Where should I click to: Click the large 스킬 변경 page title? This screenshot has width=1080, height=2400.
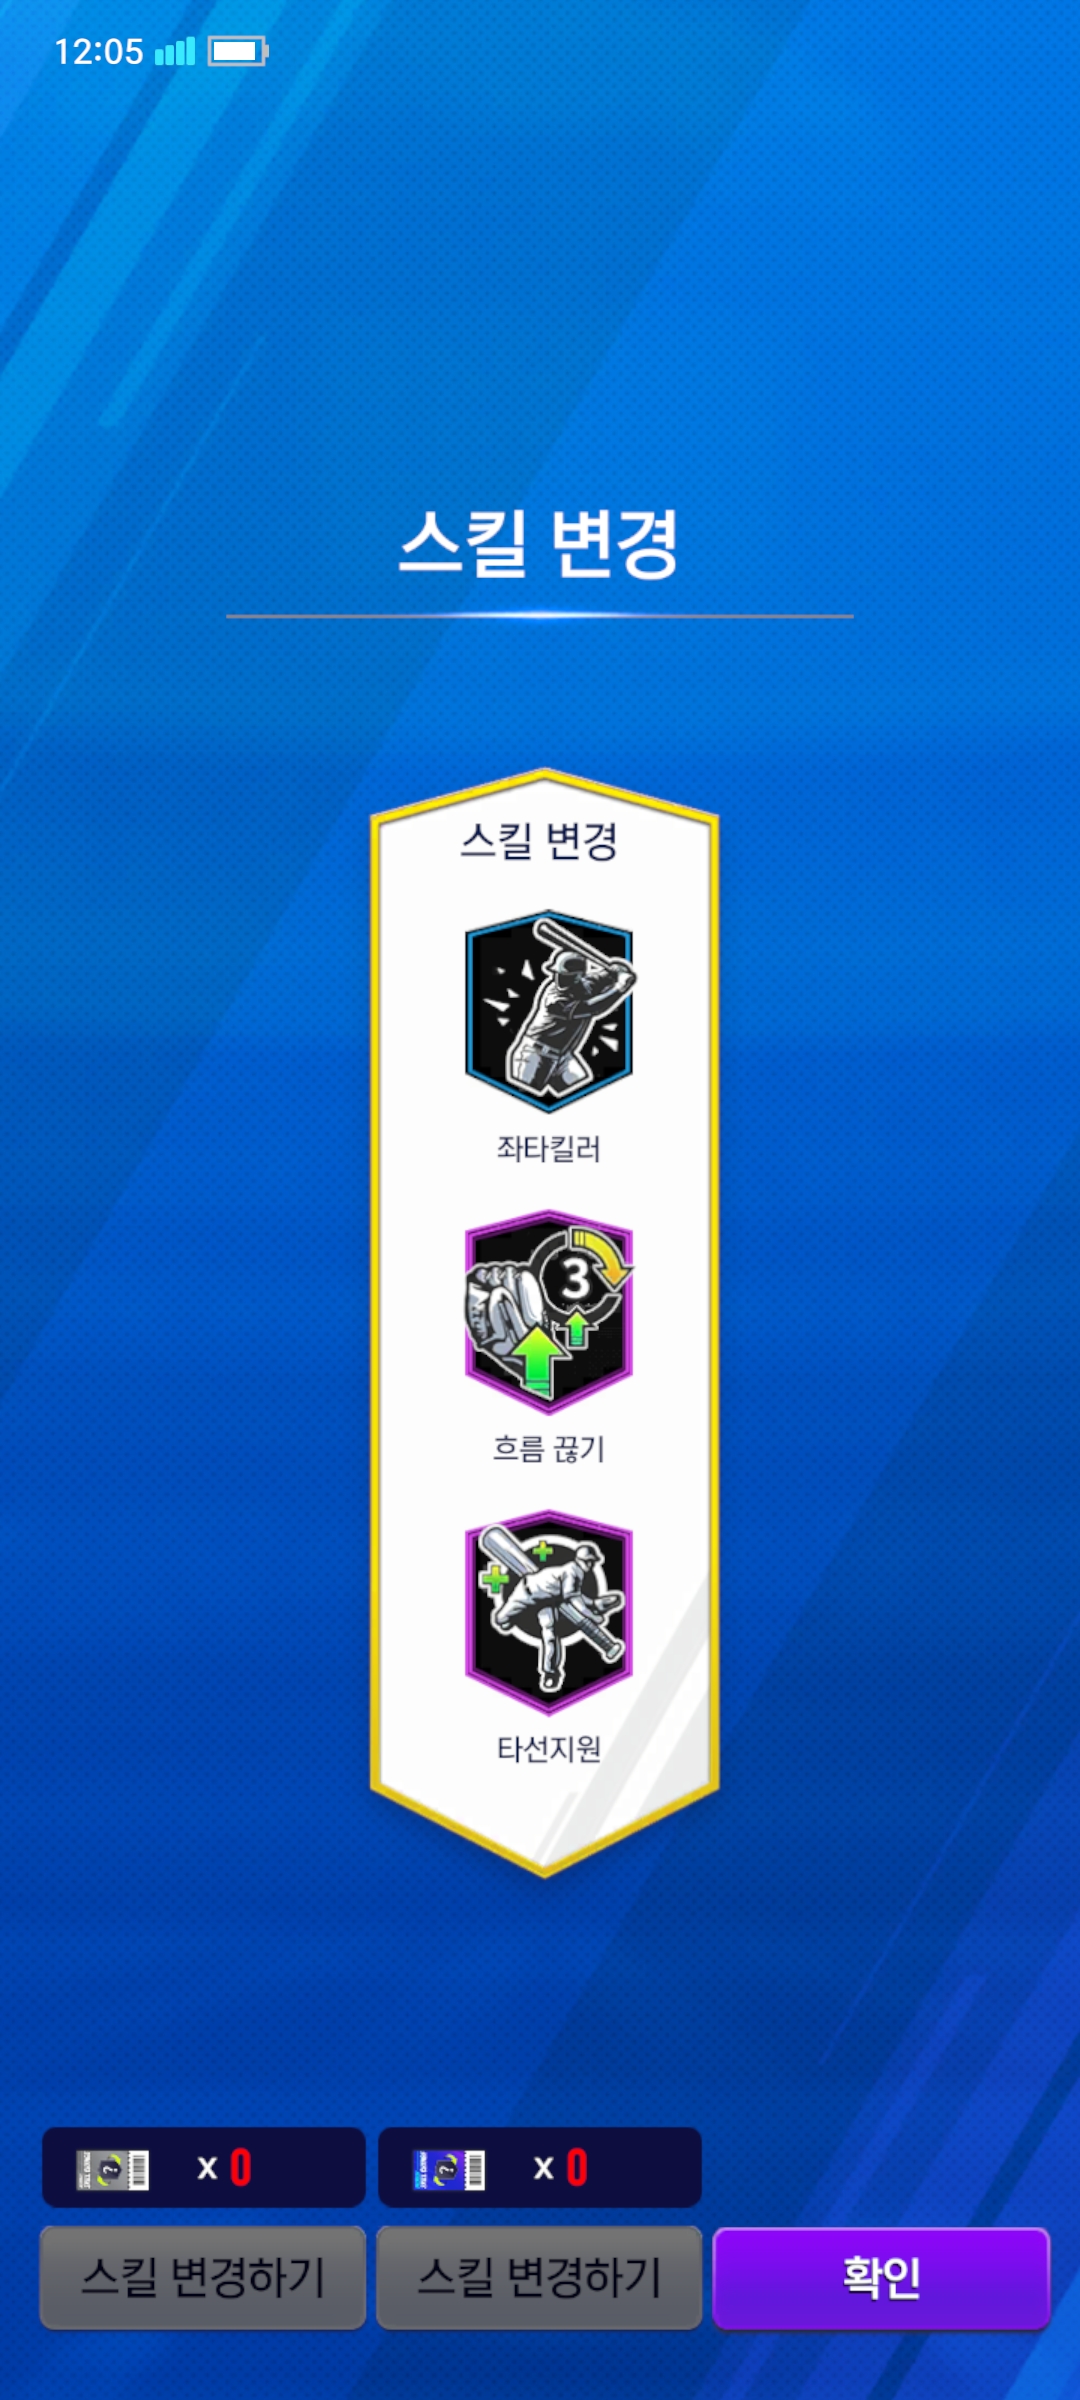tap(539, 543)
